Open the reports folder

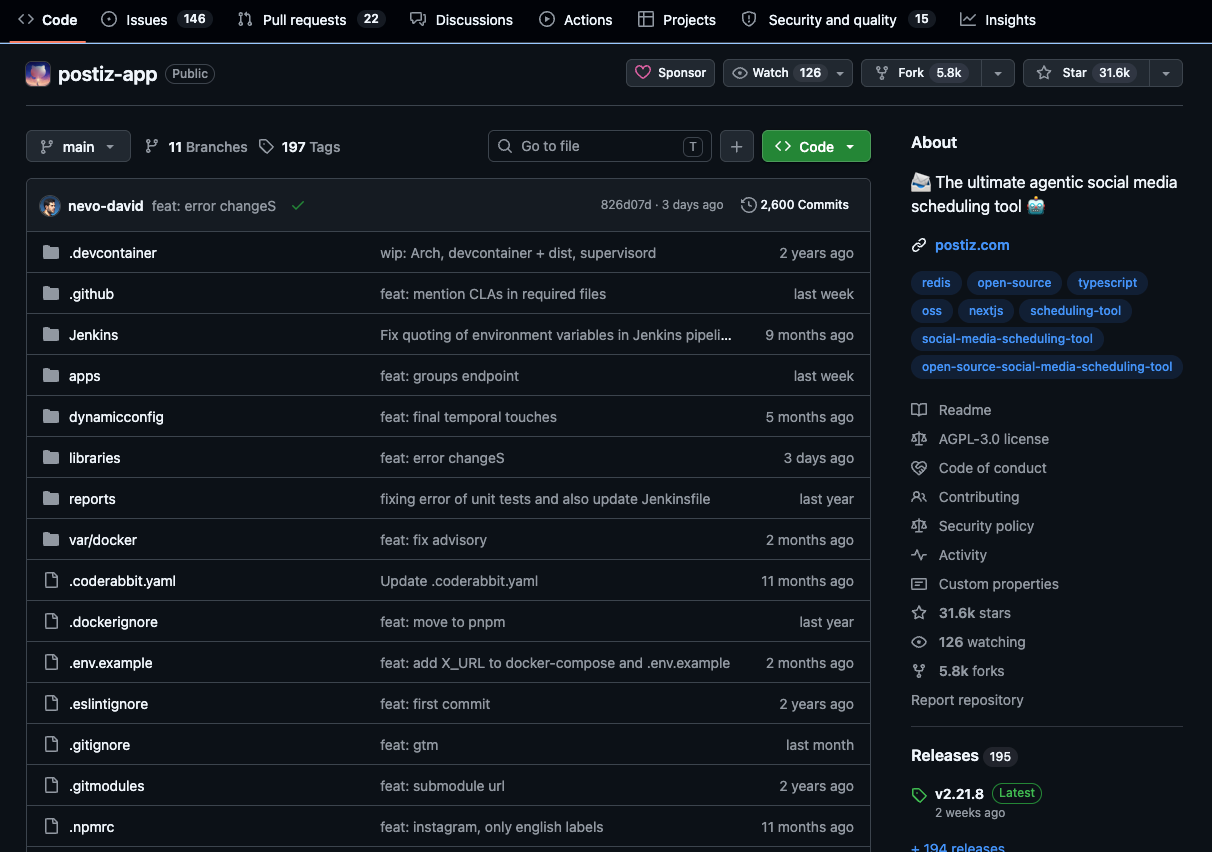(x=92, y=499)
